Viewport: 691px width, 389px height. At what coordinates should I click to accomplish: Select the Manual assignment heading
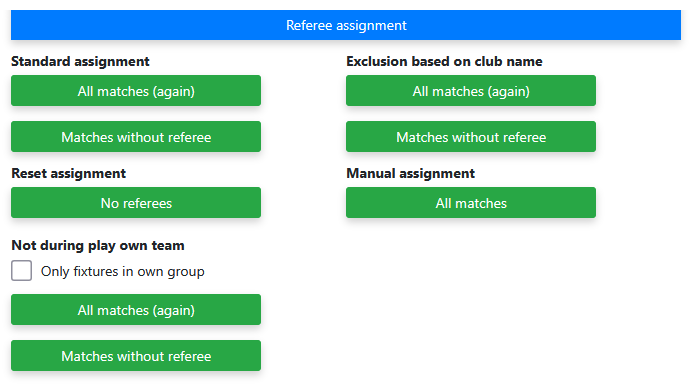410,174
